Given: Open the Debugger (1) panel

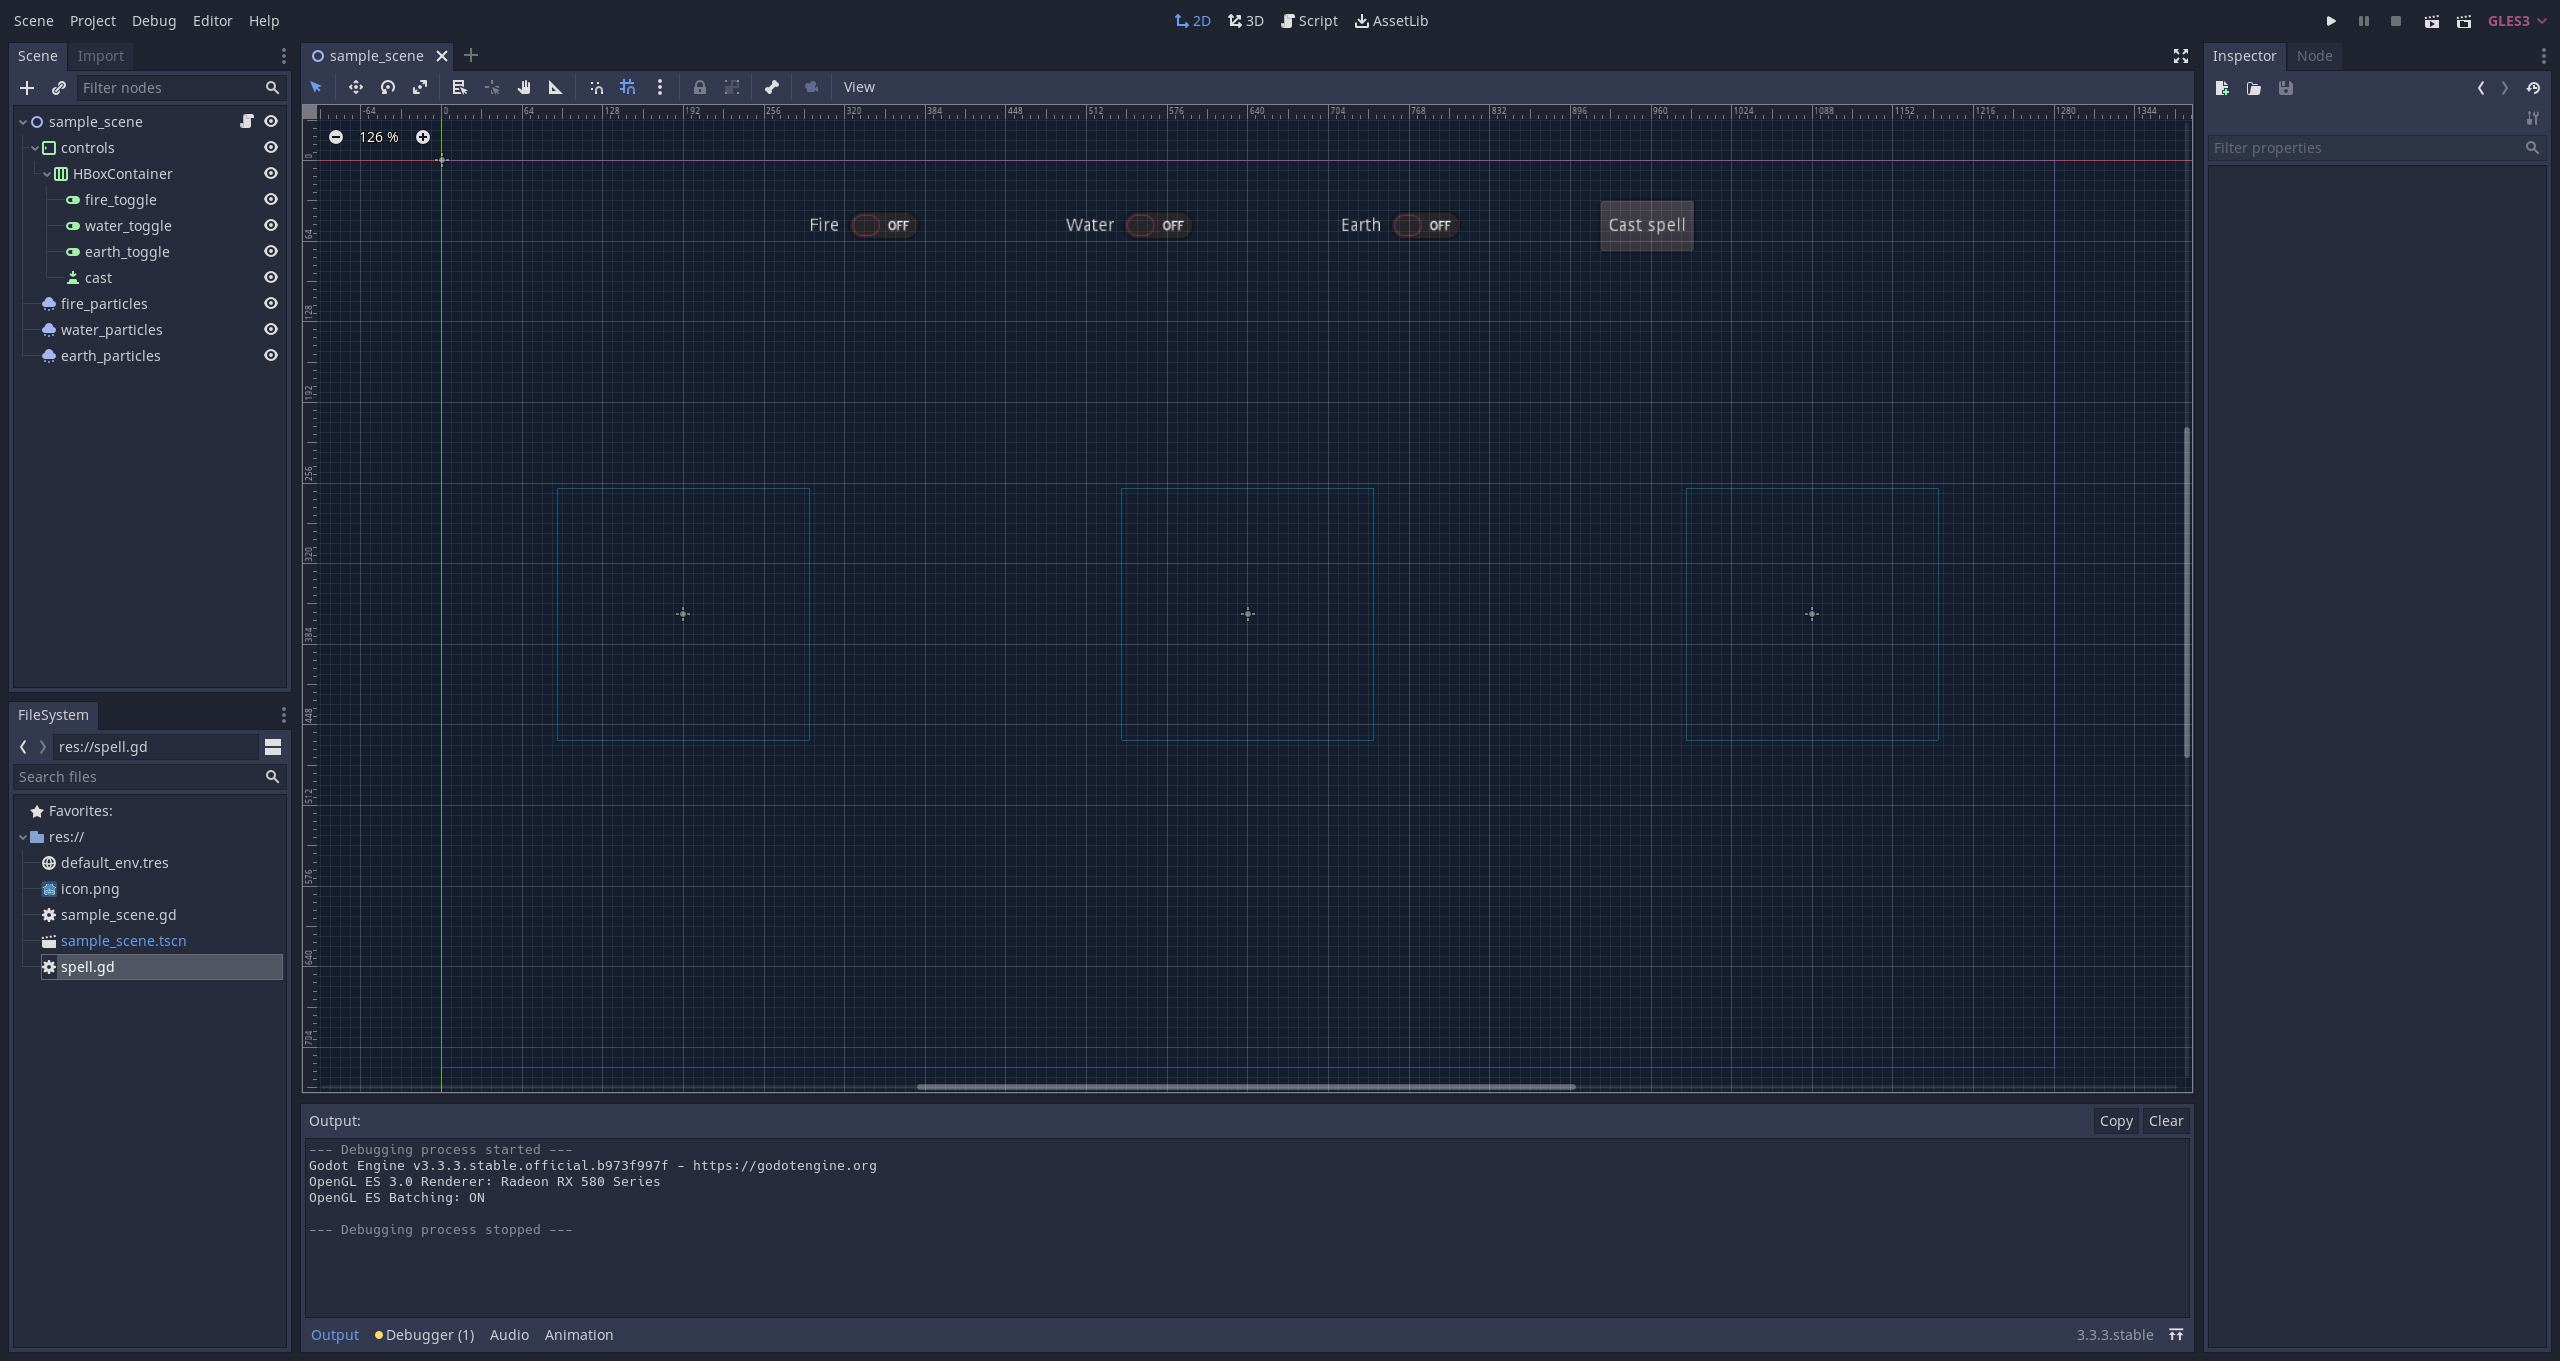Looking at the screenshot, I should (x=425, y=1335).
